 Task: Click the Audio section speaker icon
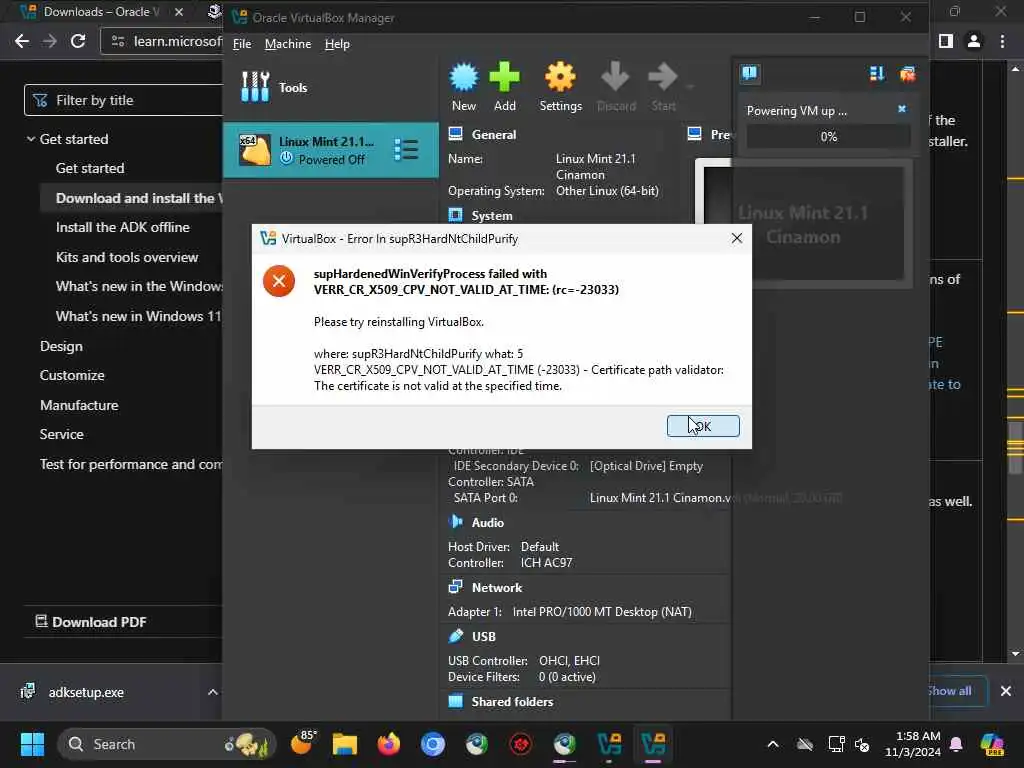(x=456, y=522)
